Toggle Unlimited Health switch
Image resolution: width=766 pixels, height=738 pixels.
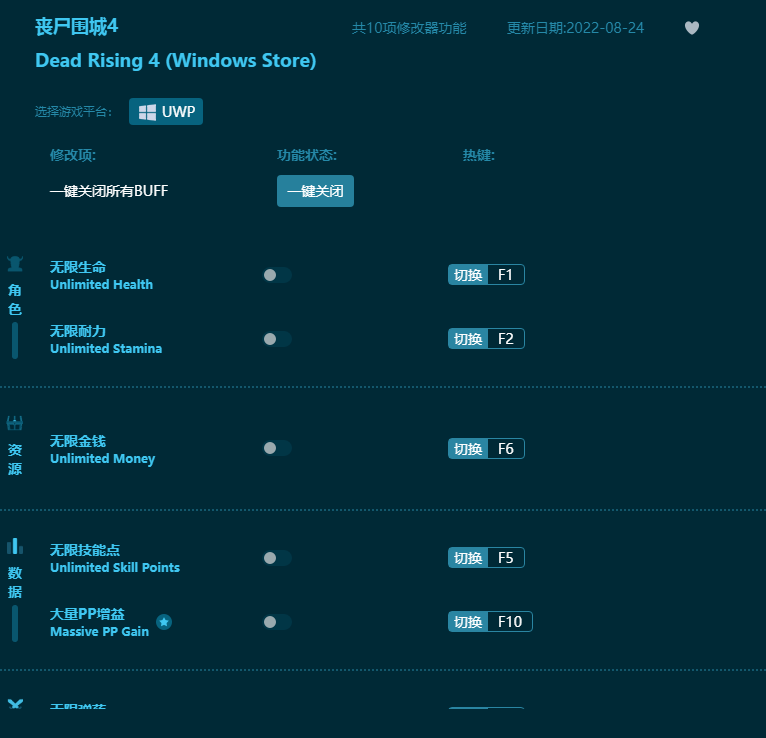tap(277, 275)
